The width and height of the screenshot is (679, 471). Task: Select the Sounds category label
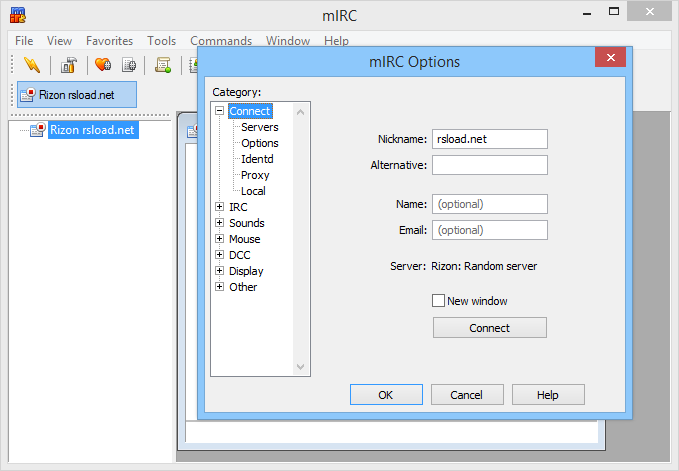coord(246,223)
